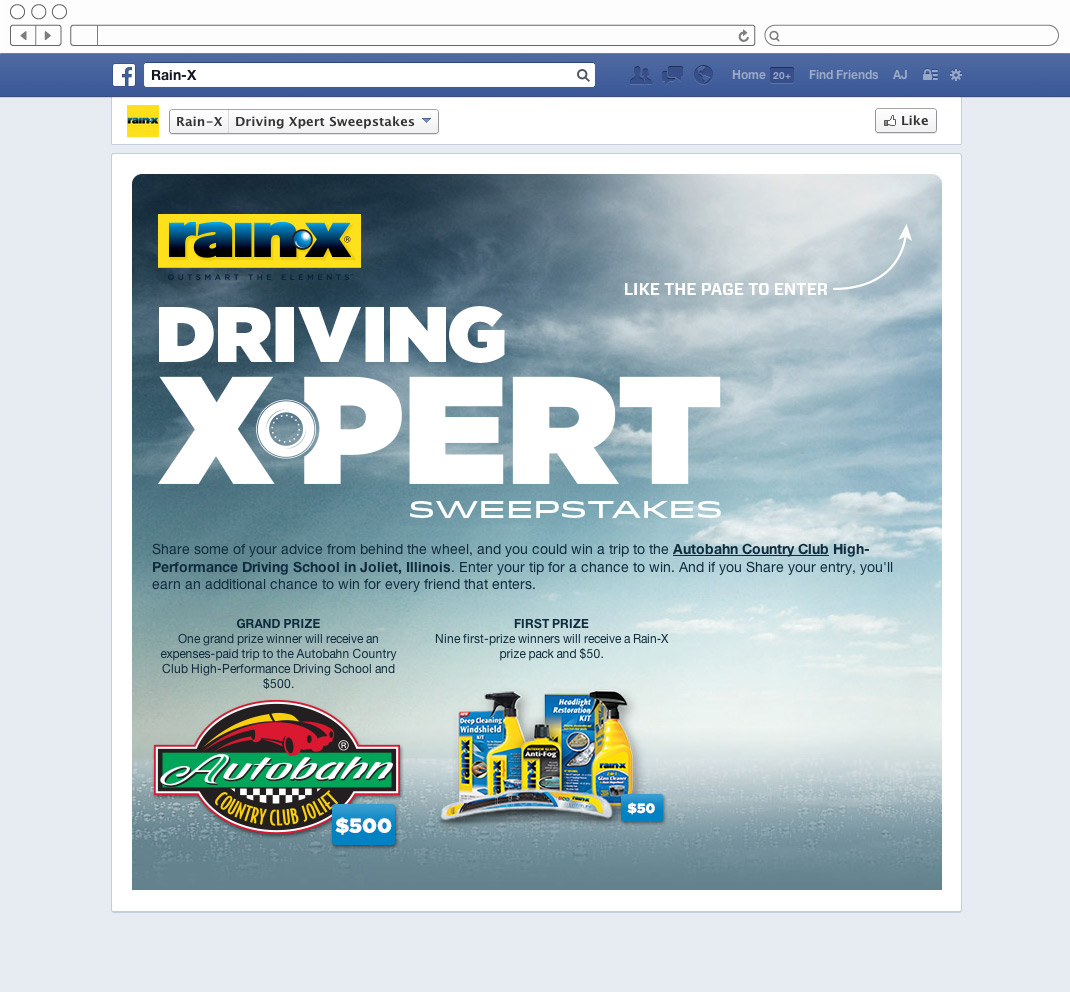Click the search magnifier in the search bar
The height and width of the screenshot is (992, 1070).
point(583,74)
